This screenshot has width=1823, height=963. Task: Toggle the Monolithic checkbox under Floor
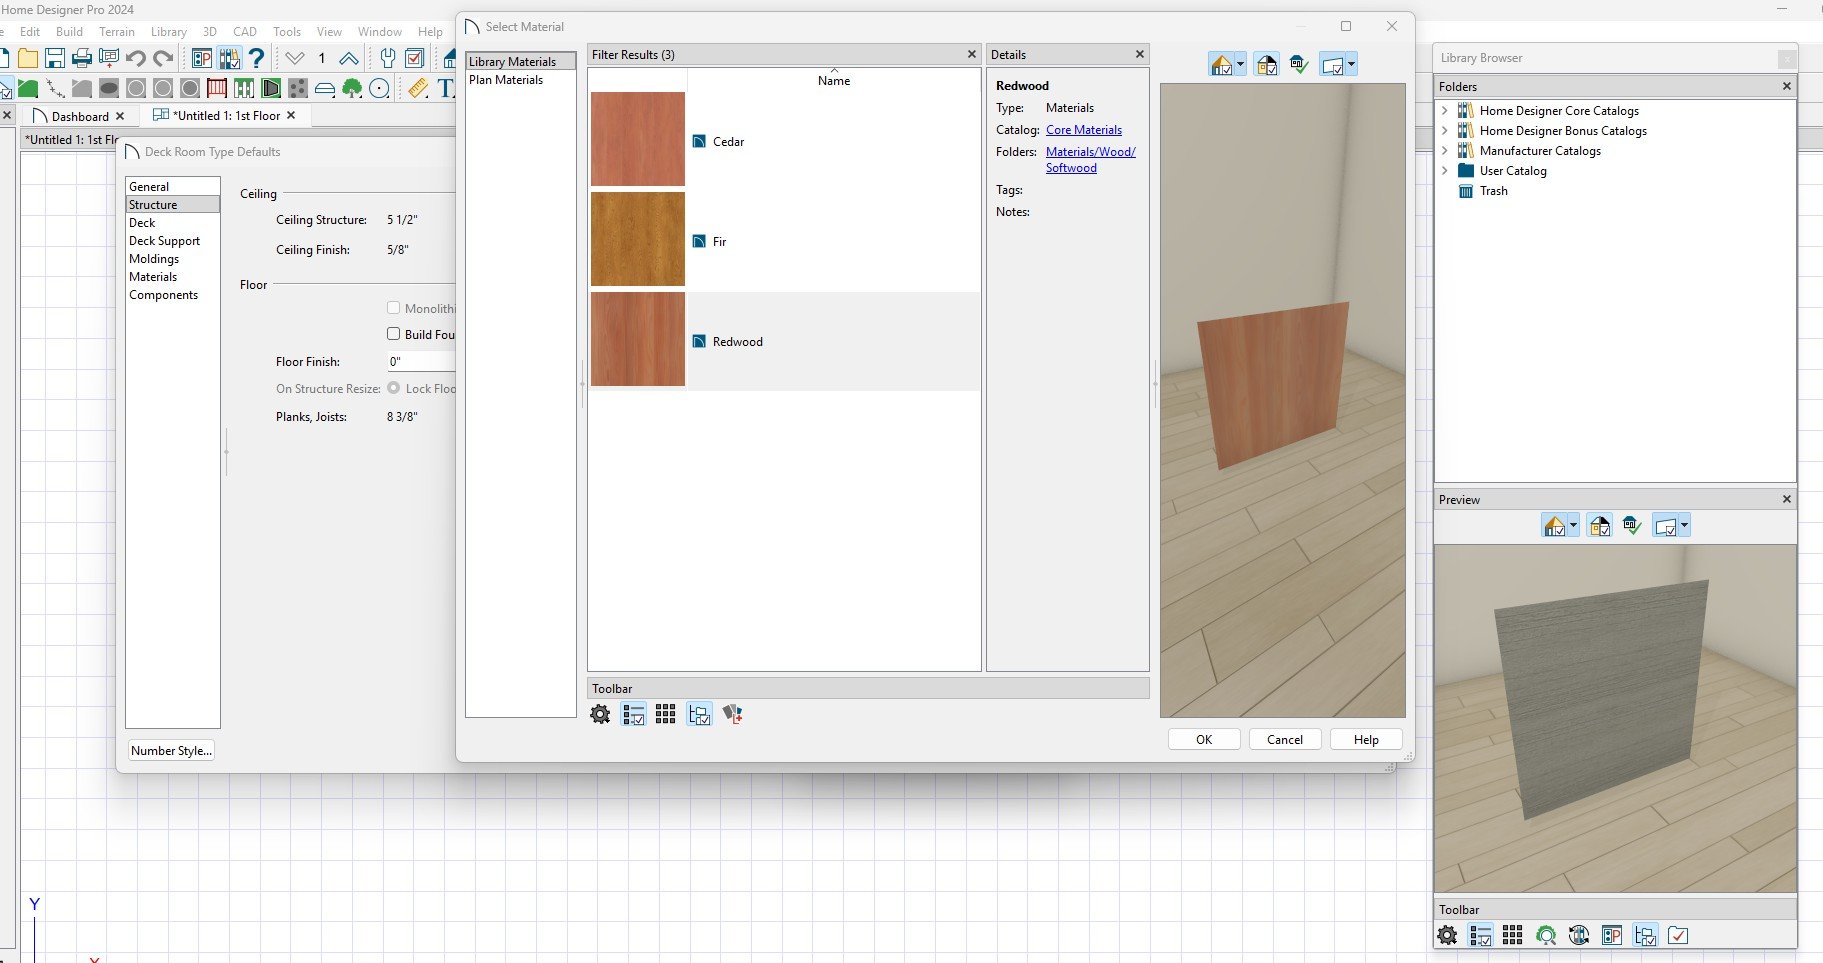click(394, 308)
